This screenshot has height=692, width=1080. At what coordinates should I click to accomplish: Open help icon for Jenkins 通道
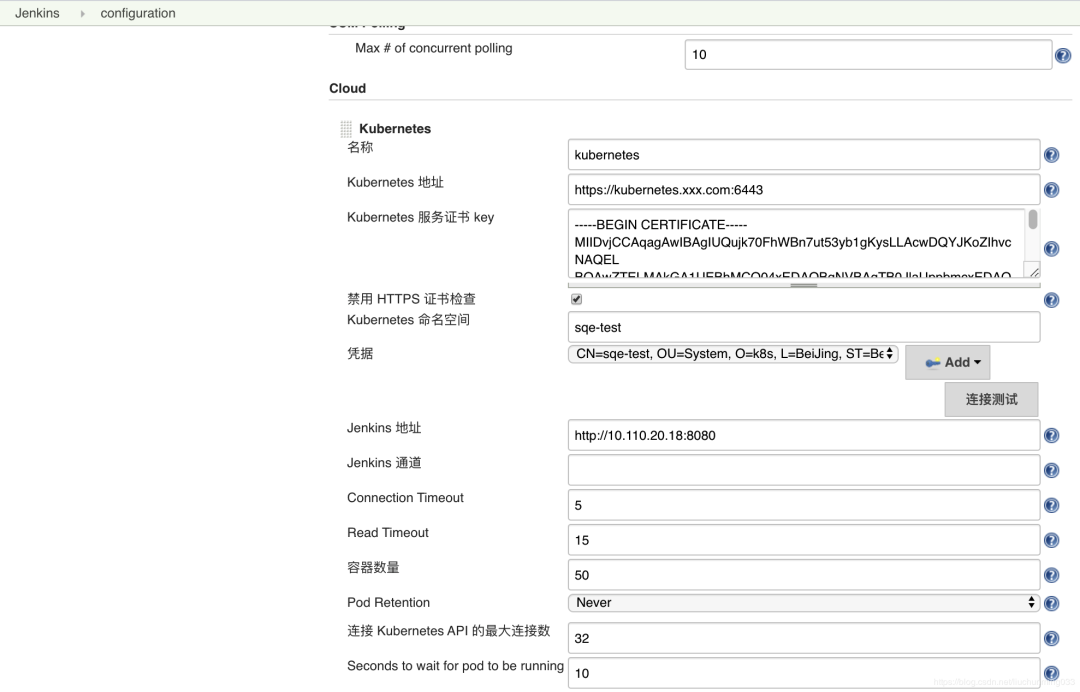pos(1051,470)
